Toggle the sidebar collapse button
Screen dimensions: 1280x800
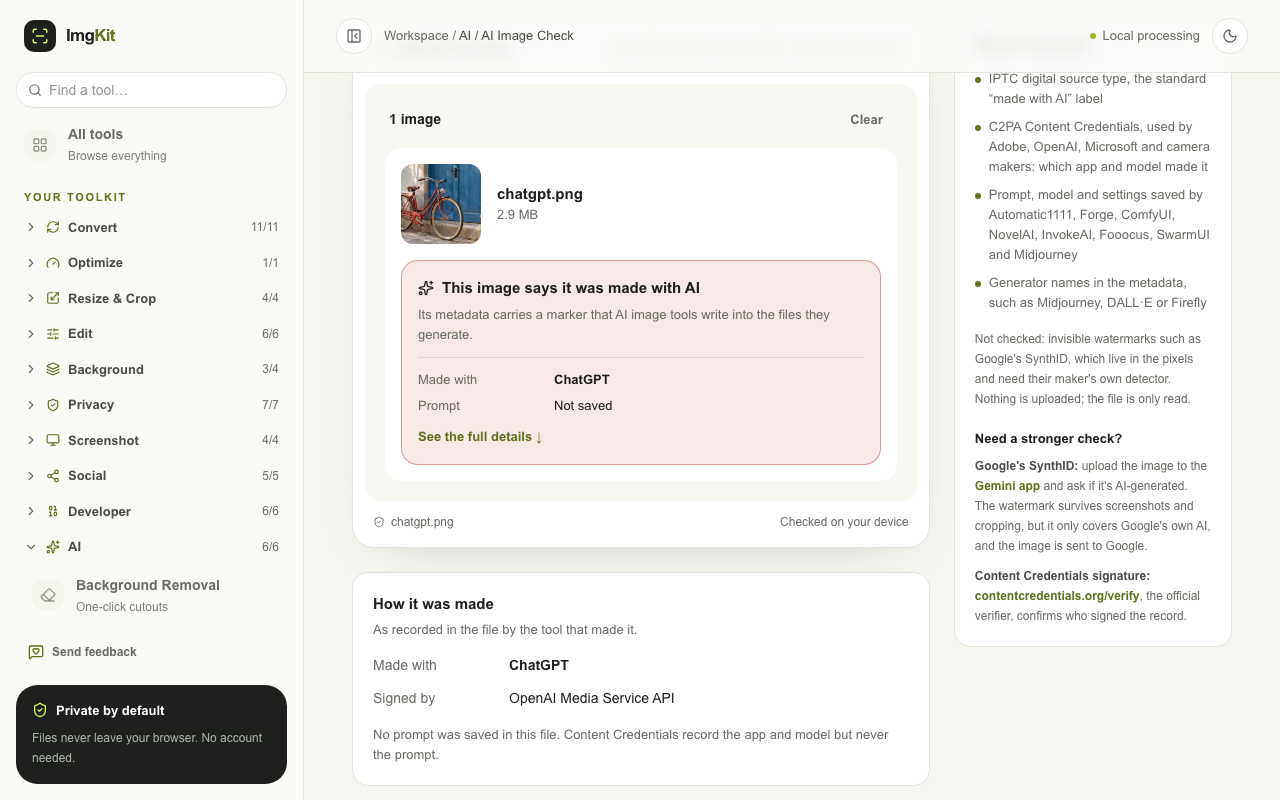pyautogui.click(x=354, y=36)
